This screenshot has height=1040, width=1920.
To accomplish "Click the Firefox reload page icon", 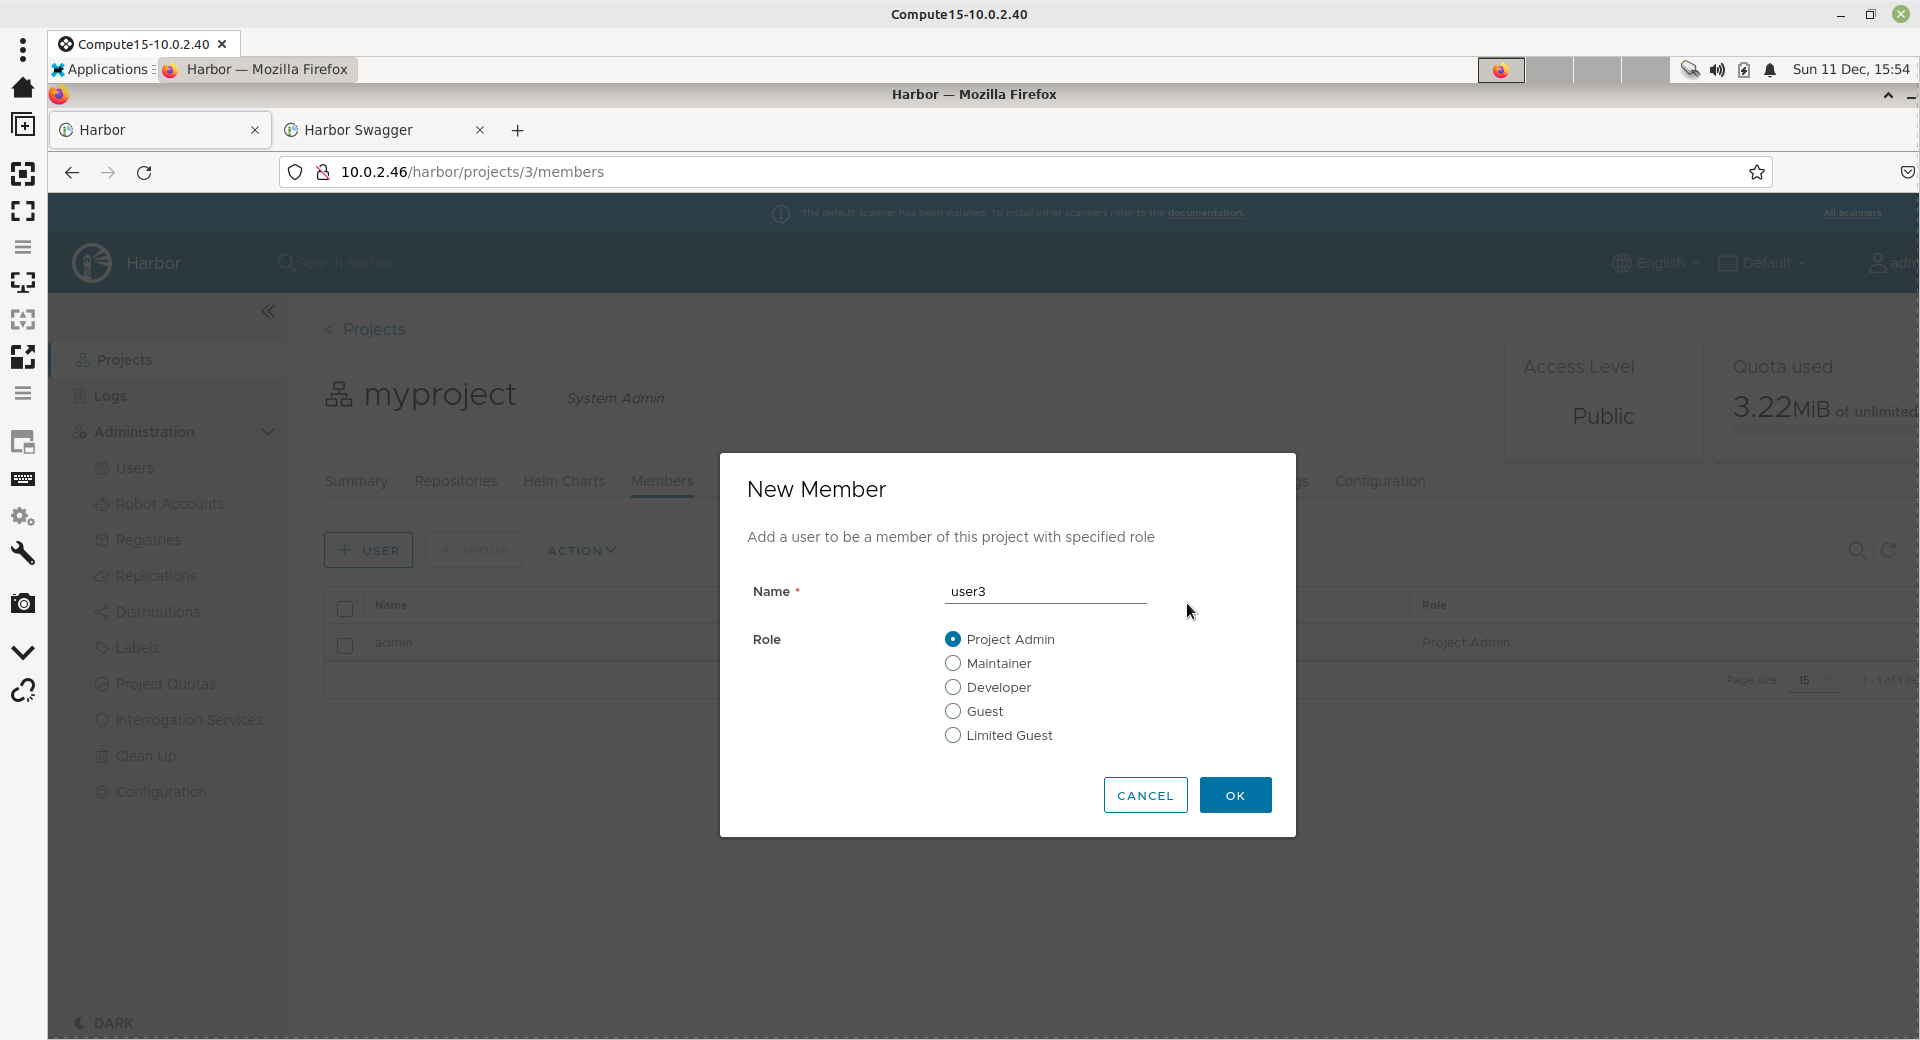I will pos(144,172).
